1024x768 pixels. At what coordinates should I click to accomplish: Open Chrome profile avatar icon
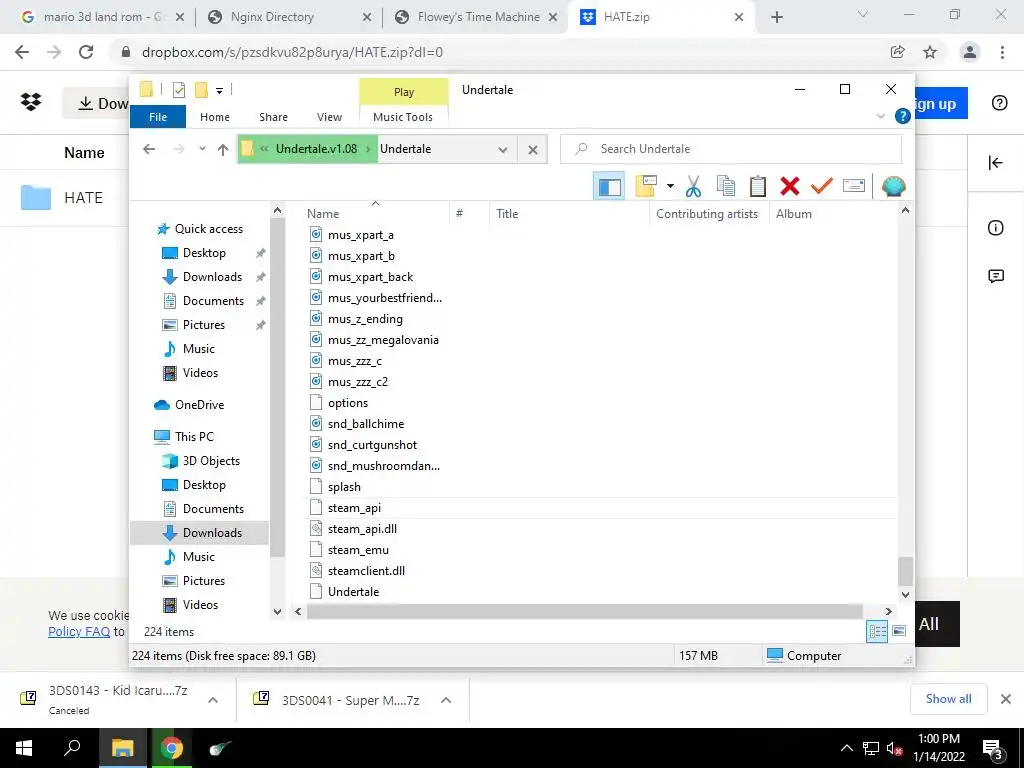[970, 52]
